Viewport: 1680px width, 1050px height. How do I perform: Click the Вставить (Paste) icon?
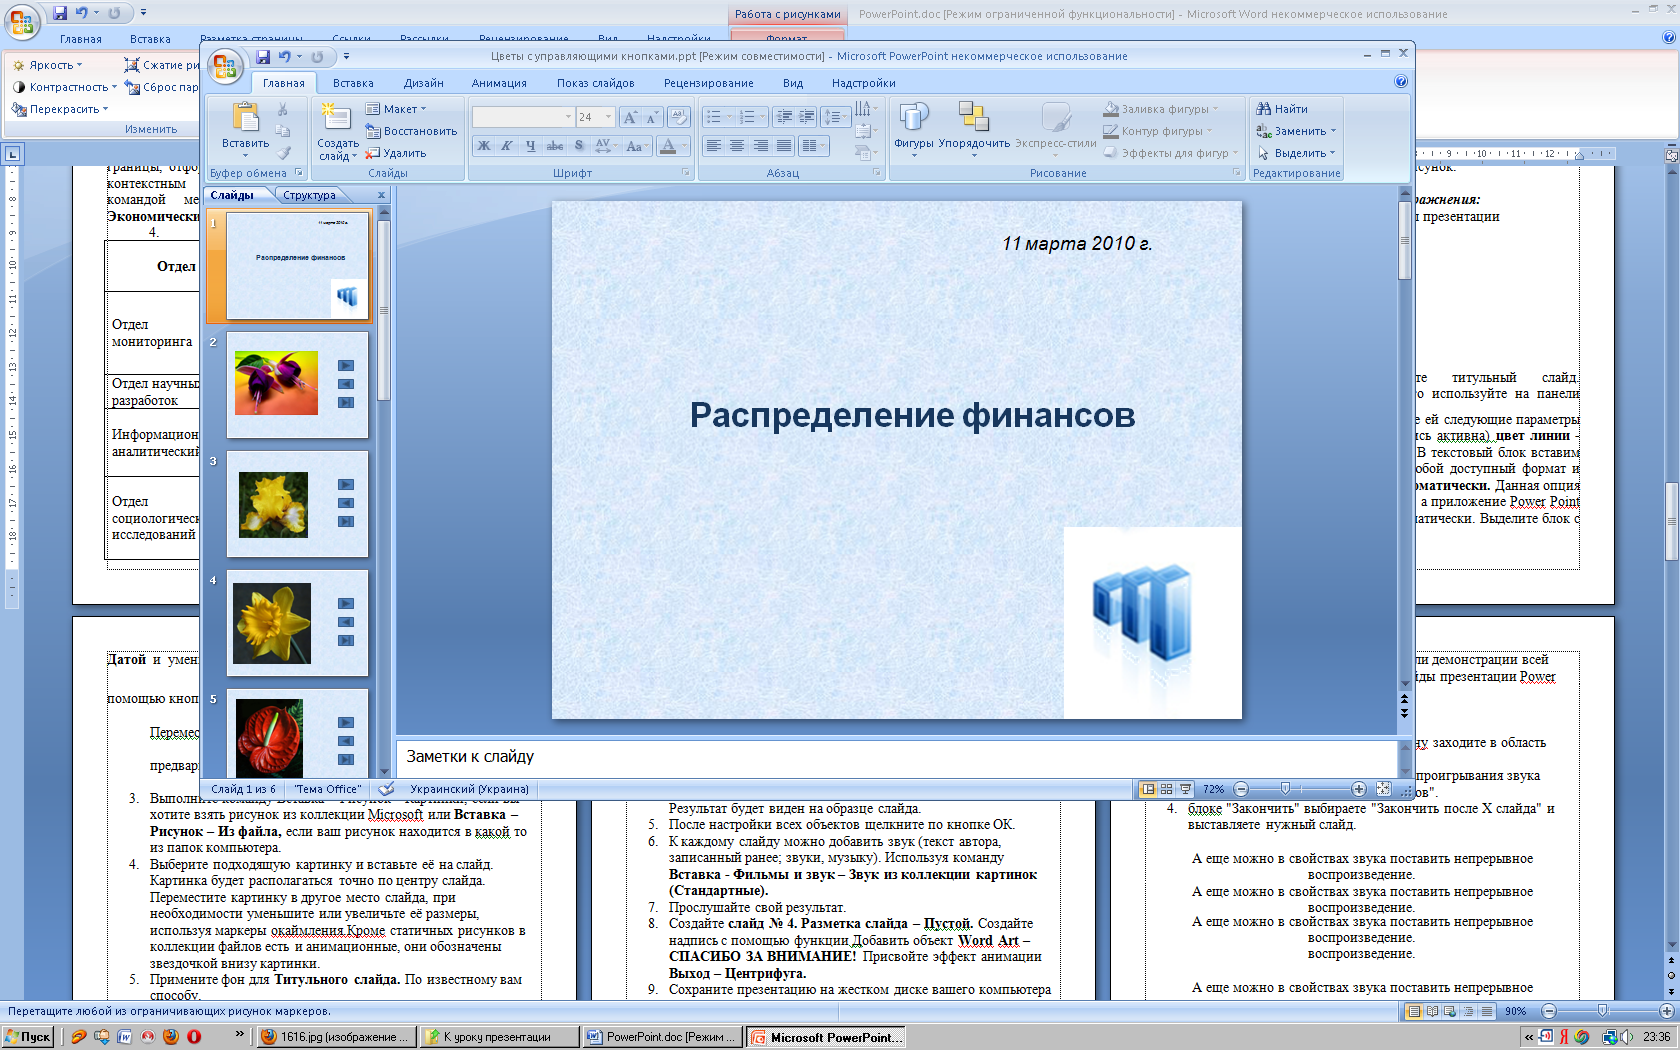[245, 118]
